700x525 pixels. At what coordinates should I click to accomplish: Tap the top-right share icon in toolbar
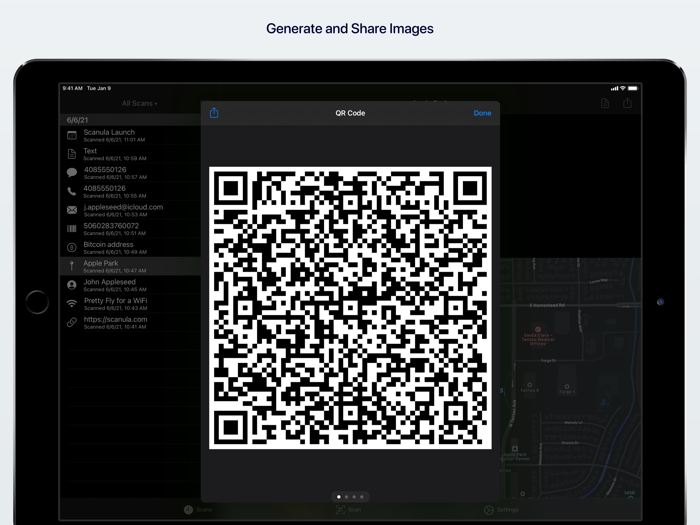click(x=627, y=103)
